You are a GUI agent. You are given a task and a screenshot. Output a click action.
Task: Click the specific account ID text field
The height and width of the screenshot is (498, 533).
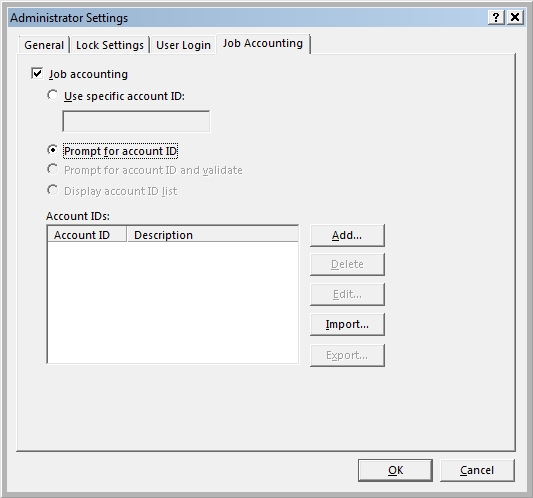pos(136,121)
